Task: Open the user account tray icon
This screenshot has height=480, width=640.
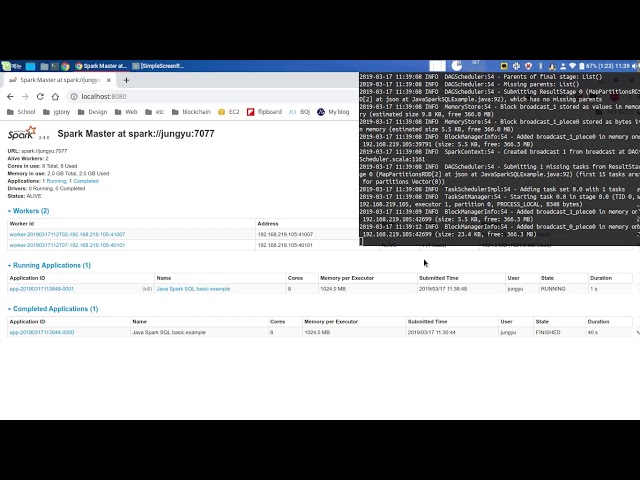Action: 563,66
